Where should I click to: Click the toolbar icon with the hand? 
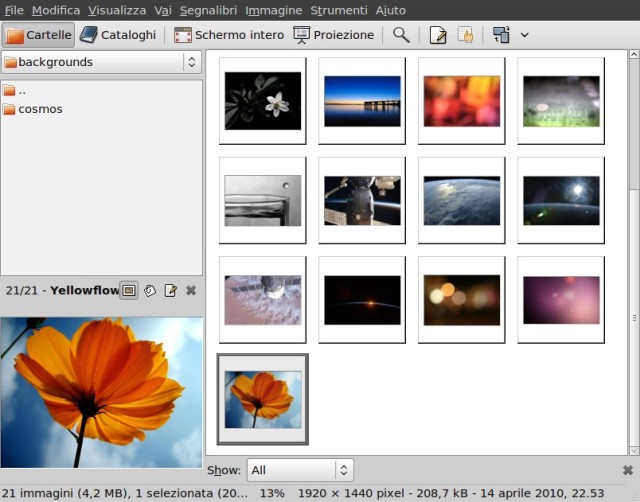pyautogui.click(x=465, y=35)
